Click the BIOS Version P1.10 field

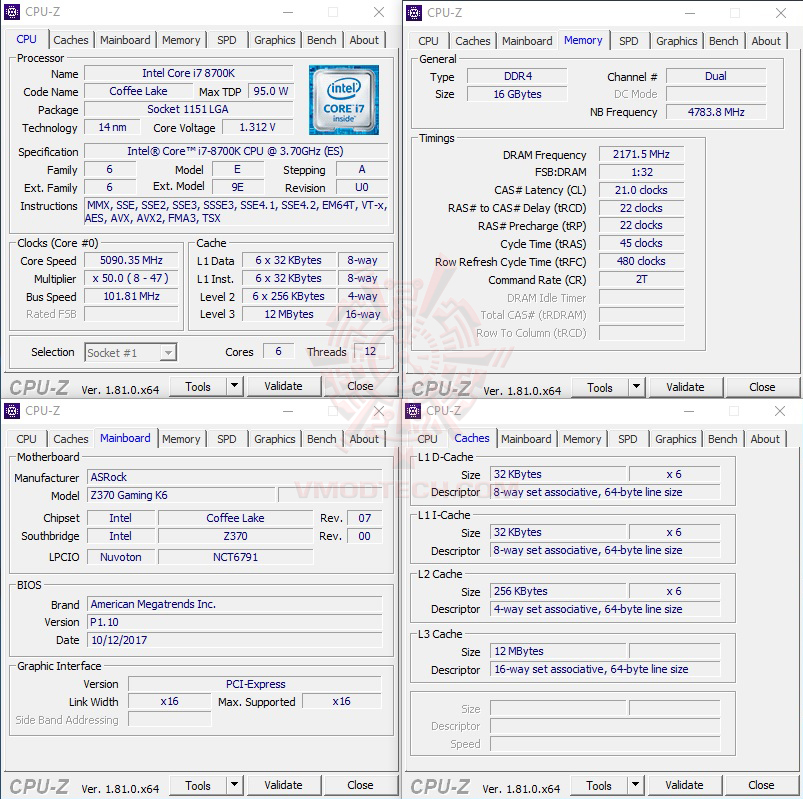tap(235, 622)
